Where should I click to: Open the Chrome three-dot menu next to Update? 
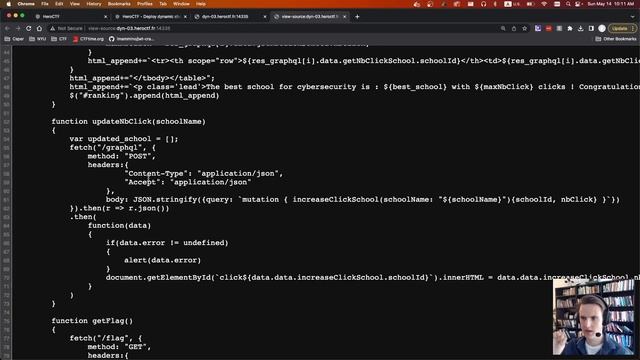click(633, 29)
